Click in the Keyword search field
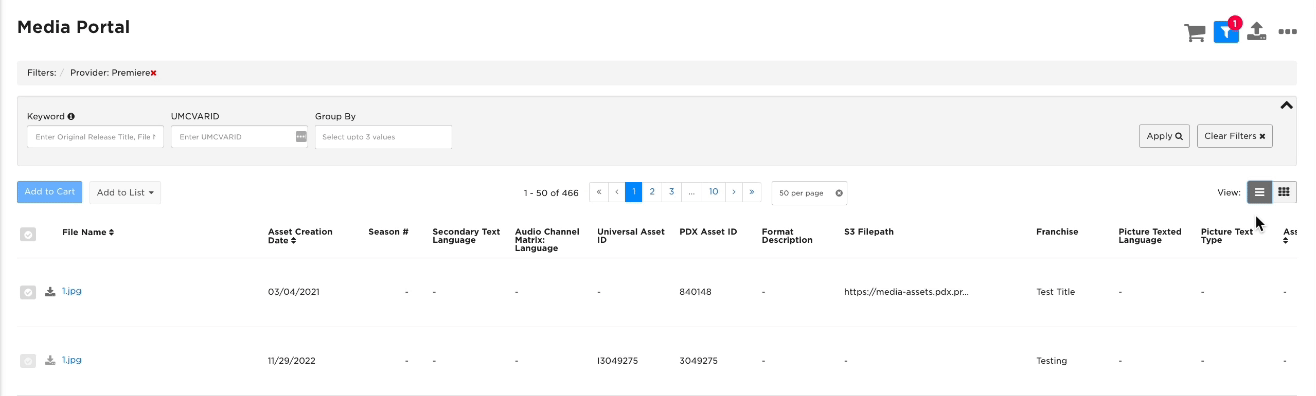Image resolution: width=1316 pixels, height=396 pixels. click(x=95, y=136)
